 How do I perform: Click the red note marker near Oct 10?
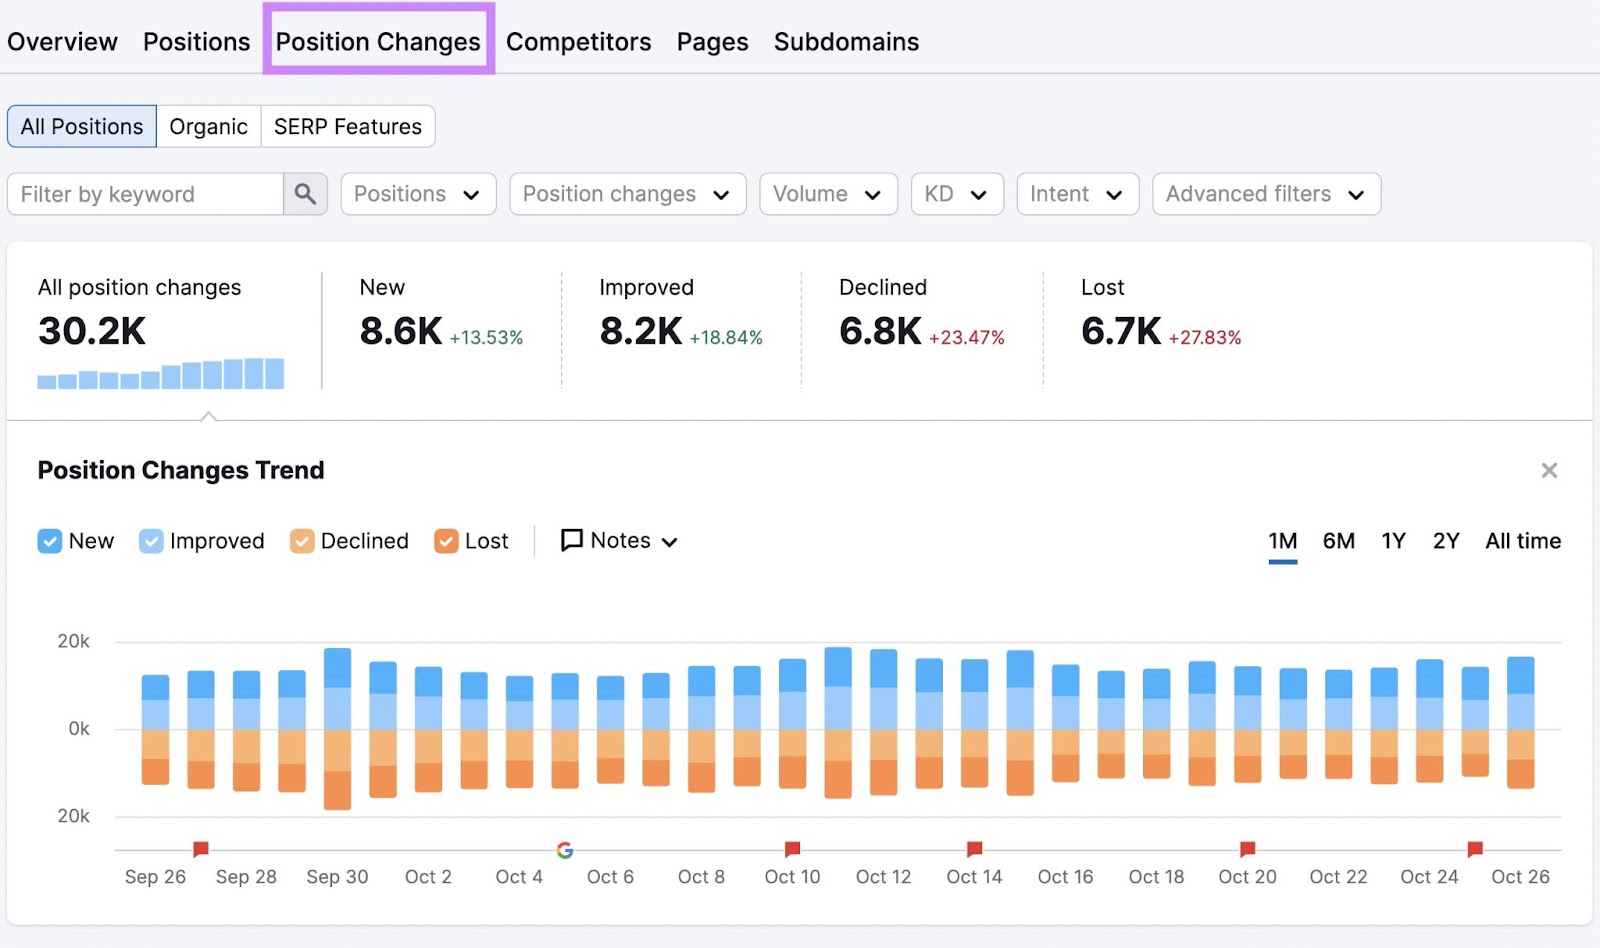coord(792,848)
